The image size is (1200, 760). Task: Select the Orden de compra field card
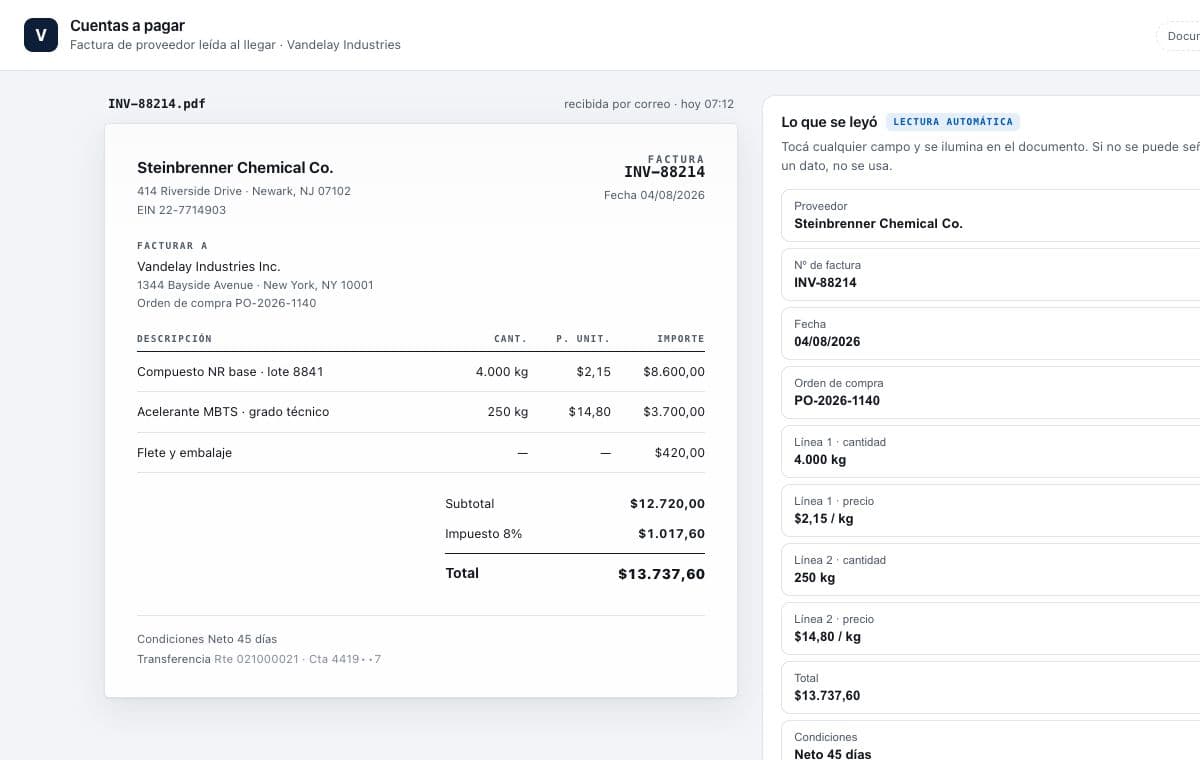point(990,392)
